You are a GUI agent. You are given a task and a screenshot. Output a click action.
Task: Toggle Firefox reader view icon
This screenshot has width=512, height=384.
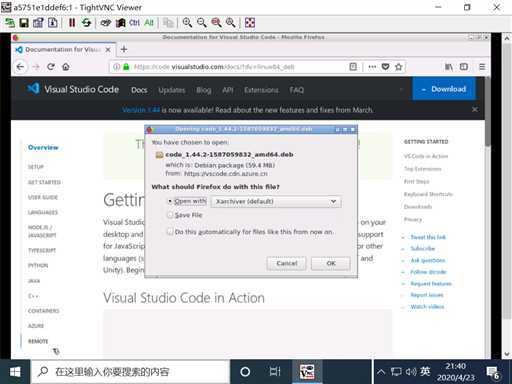353,67
